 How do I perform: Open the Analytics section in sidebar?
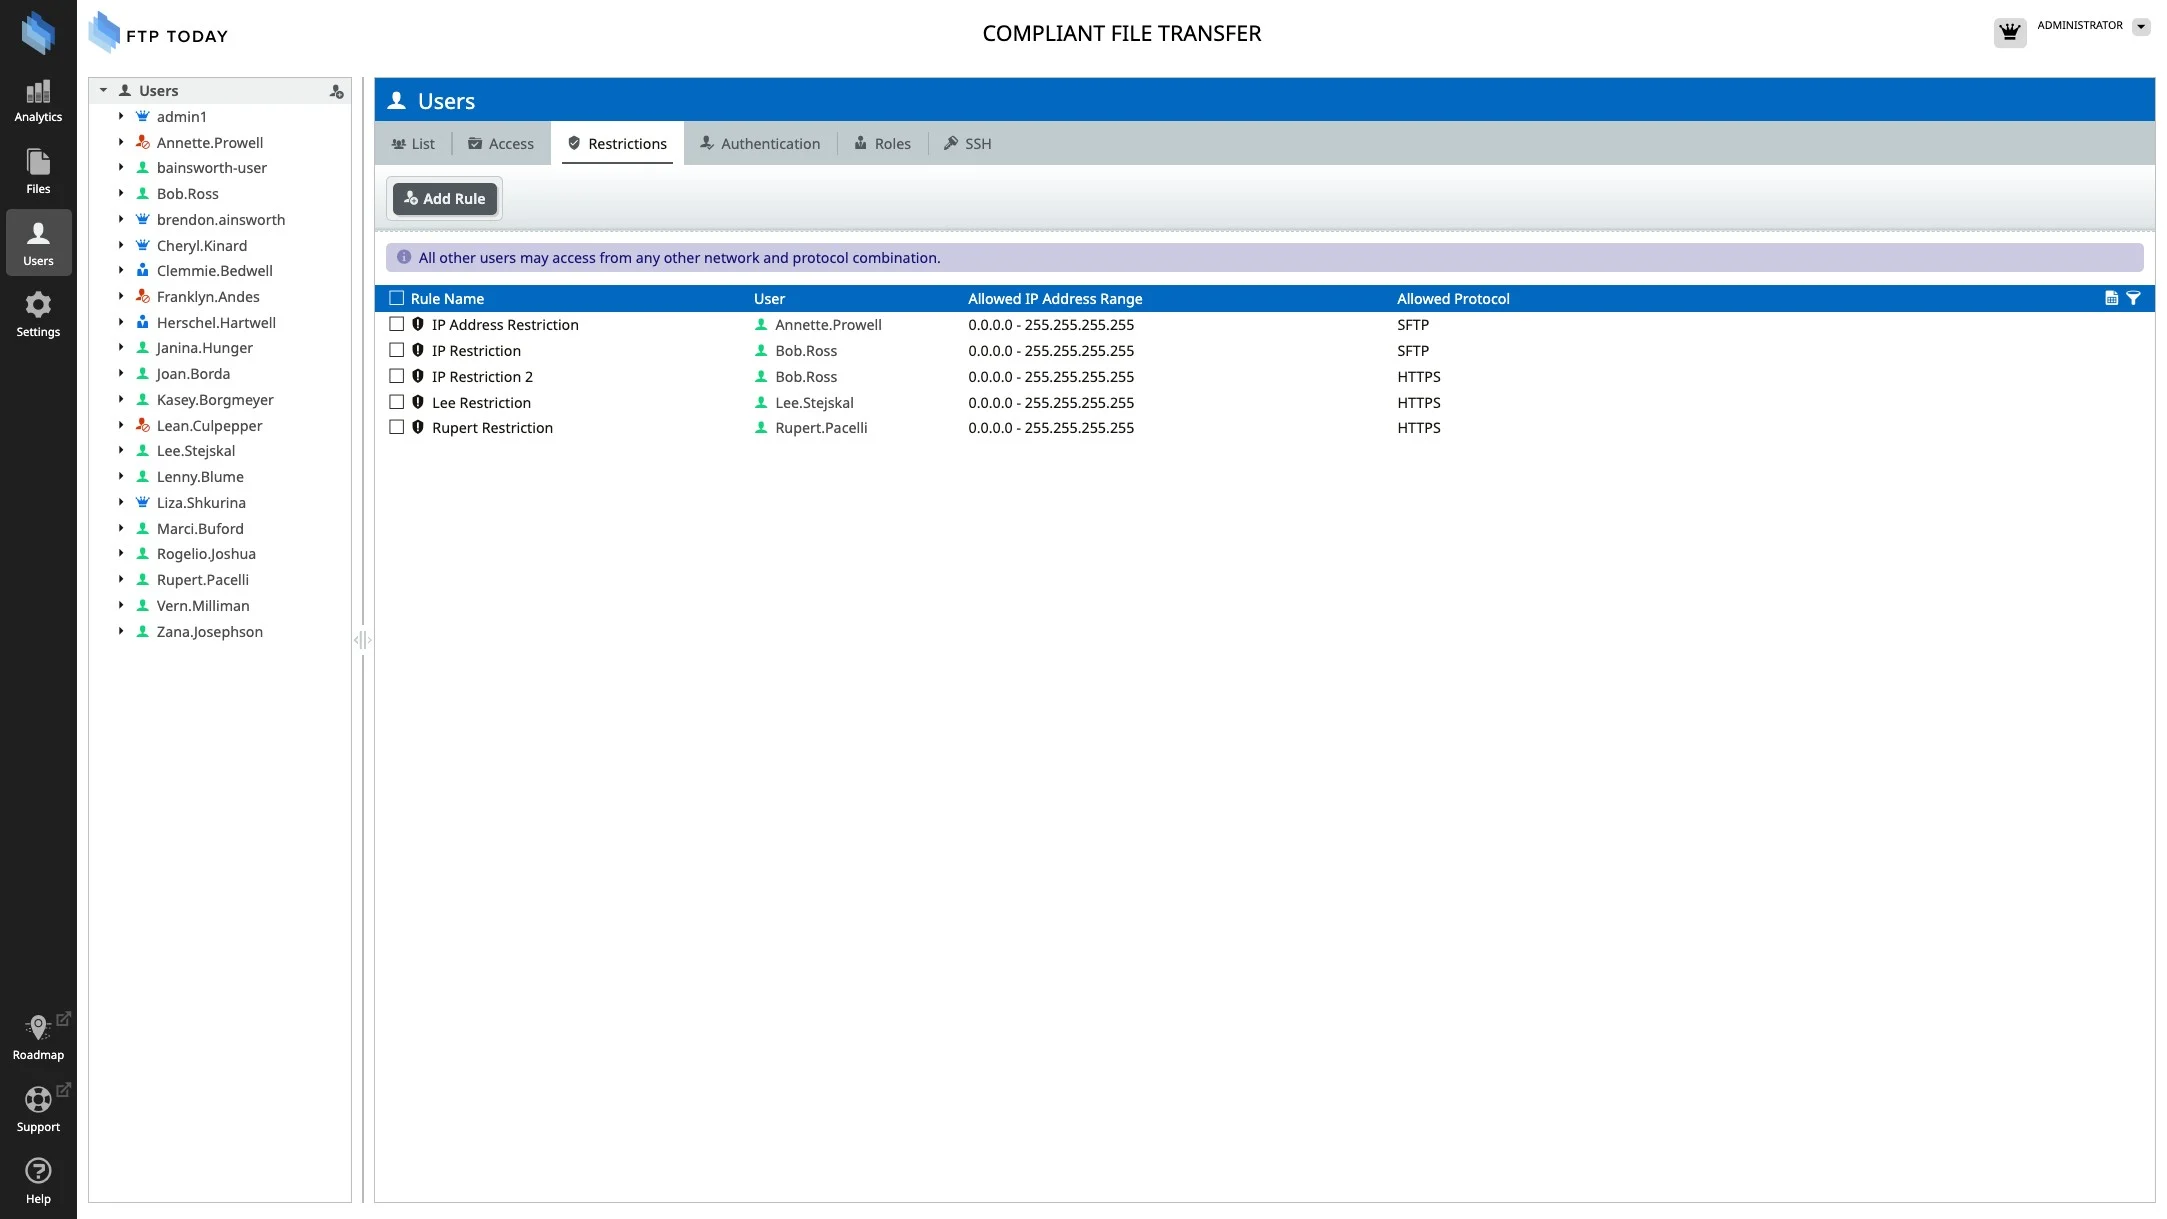point(38,101)
